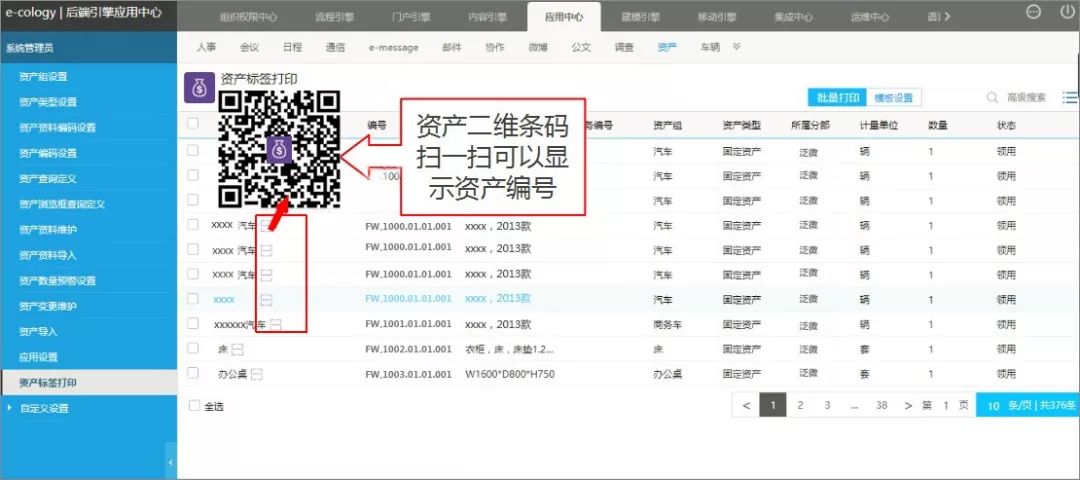Show QR code icon for 床 row

238,350
